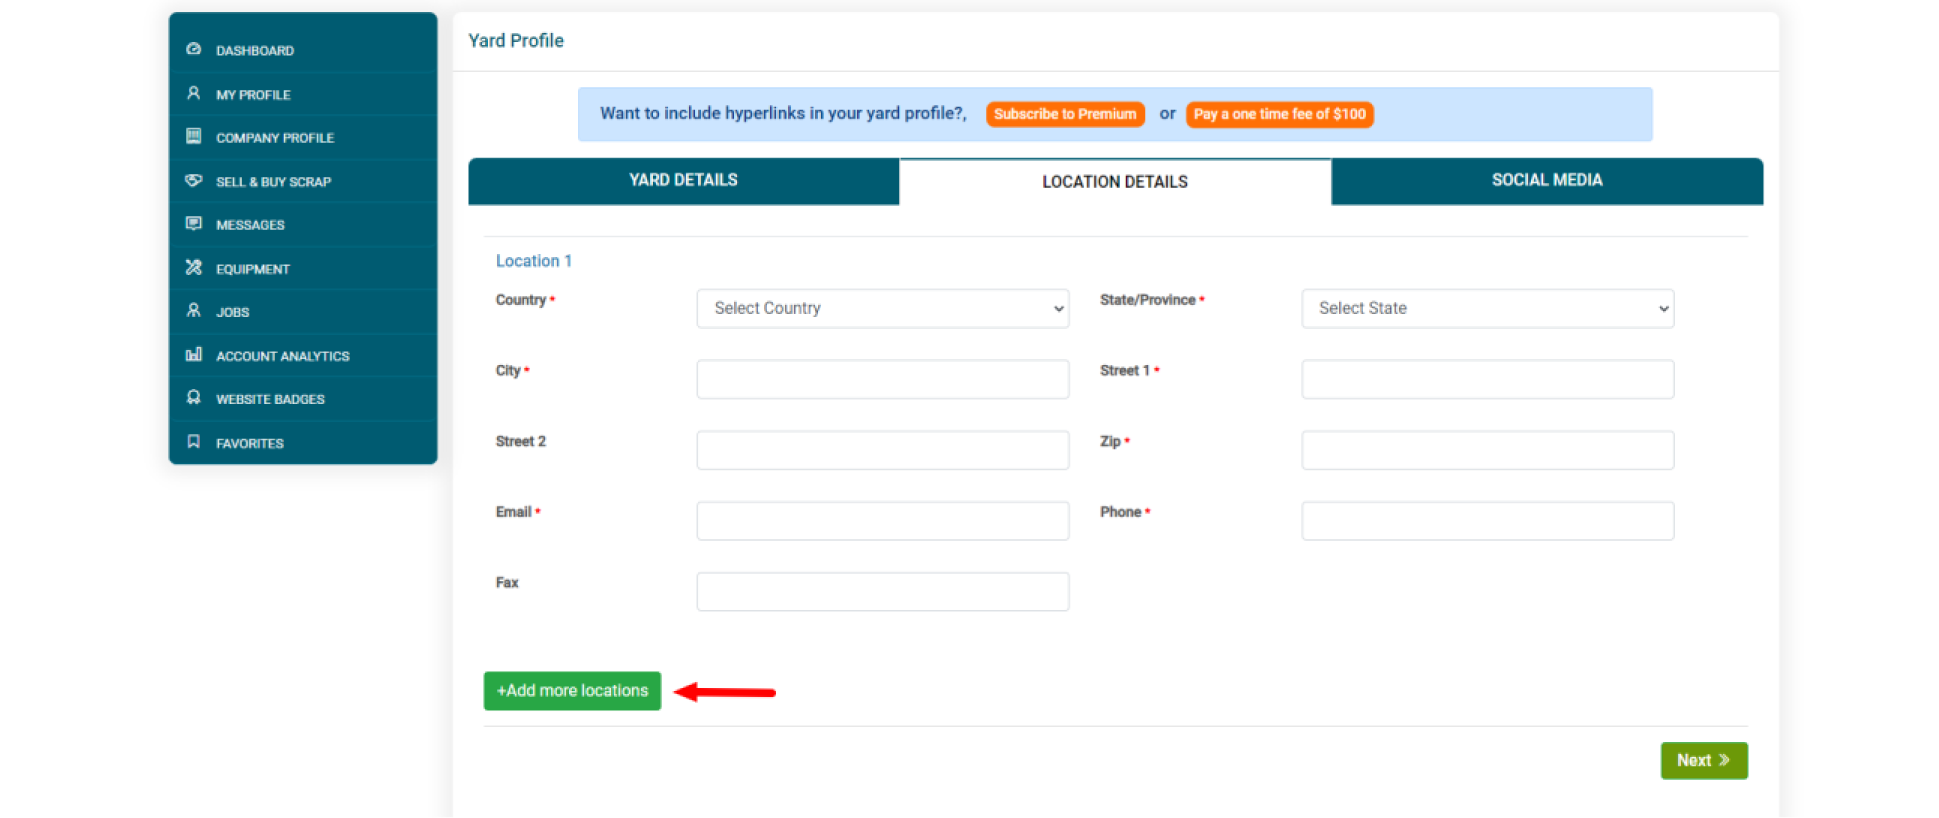Click the Messages chat icon

tap(194, 223)
